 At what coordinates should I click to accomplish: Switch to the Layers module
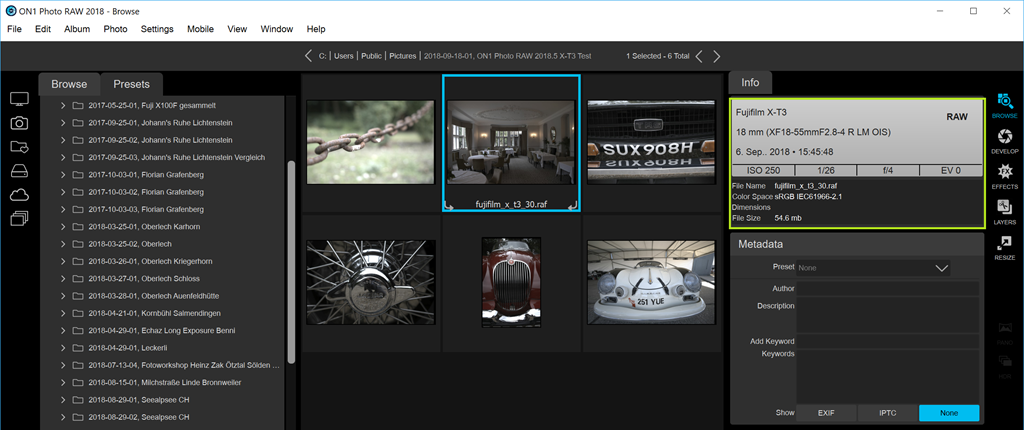tap(1004, 211)
